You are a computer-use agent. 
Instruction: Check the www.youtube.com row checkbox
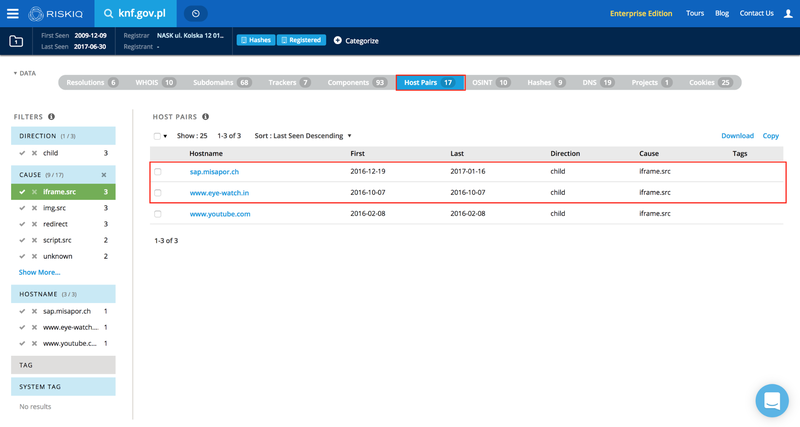pyautogui.click(x=158, y=214)
